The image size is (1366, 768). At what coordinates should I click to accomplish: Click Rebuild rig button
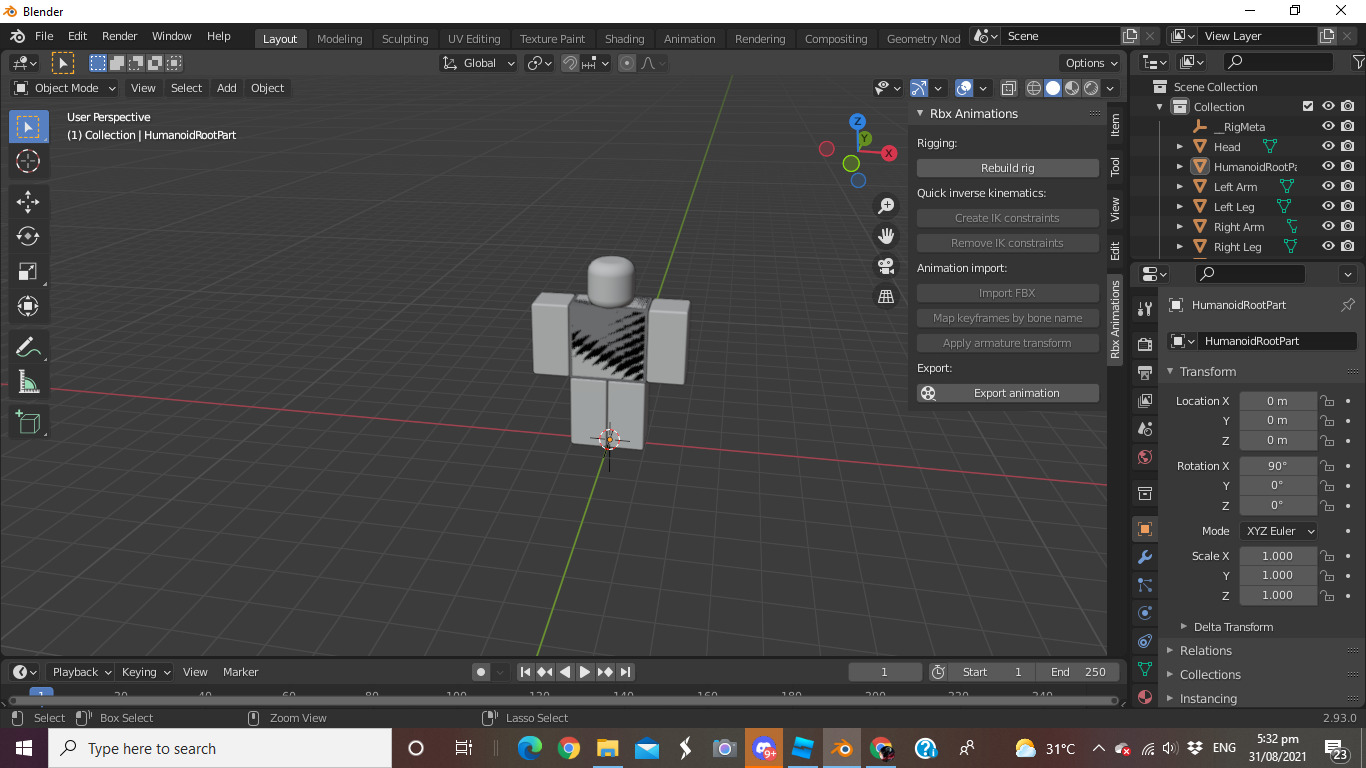tap(1008, 168)
